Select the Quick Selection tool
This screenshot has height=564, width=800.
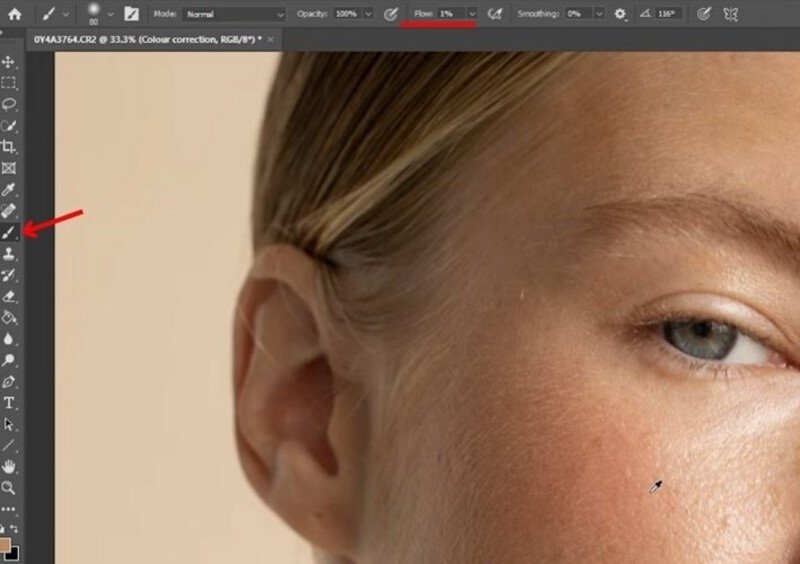[8, 126]
